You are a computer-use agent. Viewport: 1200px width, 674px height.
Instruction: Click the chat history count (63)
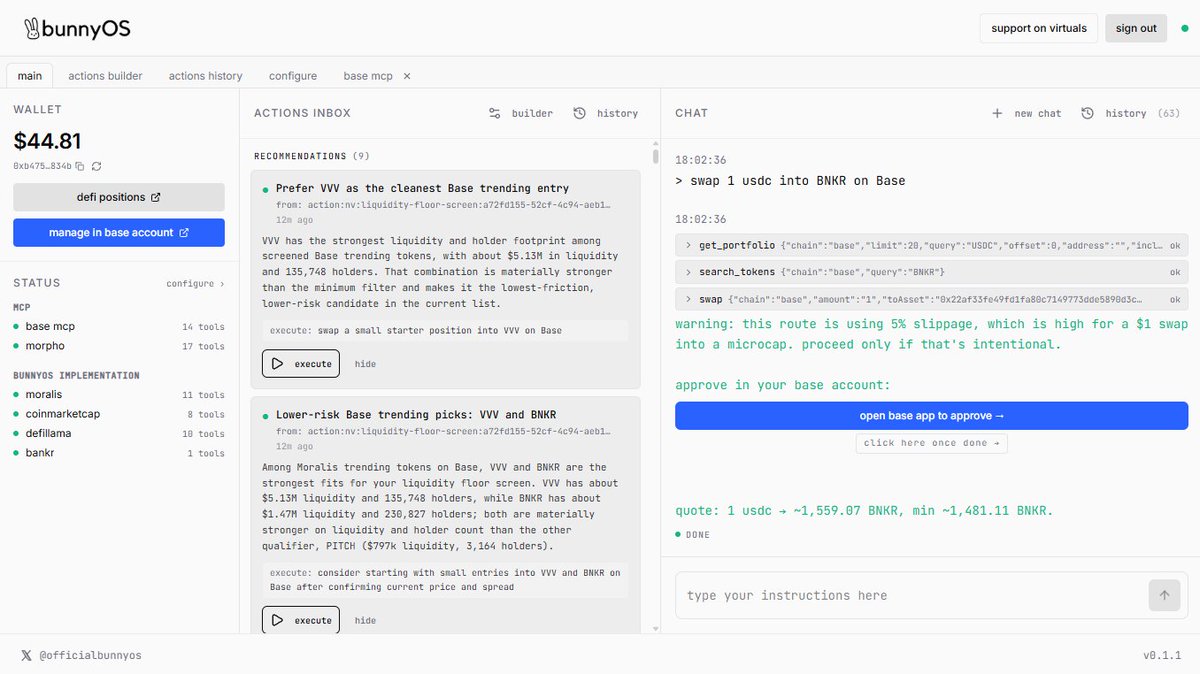tap(1168, 113)
